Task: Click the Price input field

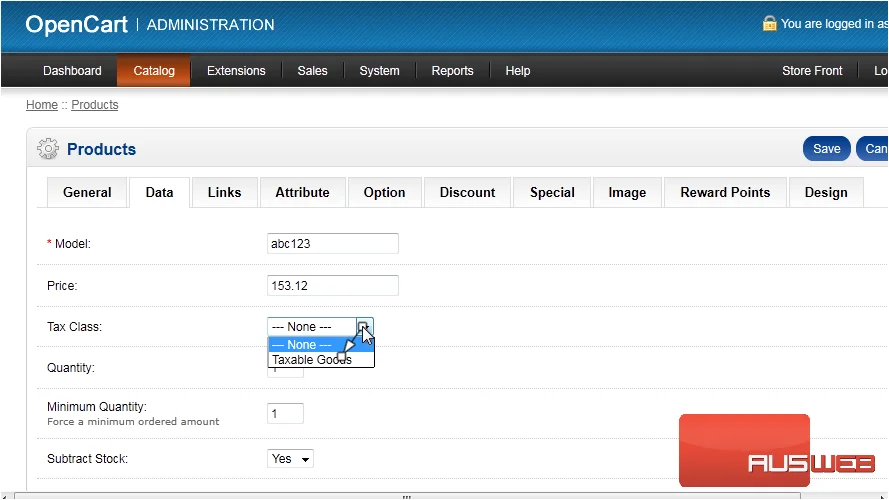Action: pyautogui.click(x=333, y=286)
